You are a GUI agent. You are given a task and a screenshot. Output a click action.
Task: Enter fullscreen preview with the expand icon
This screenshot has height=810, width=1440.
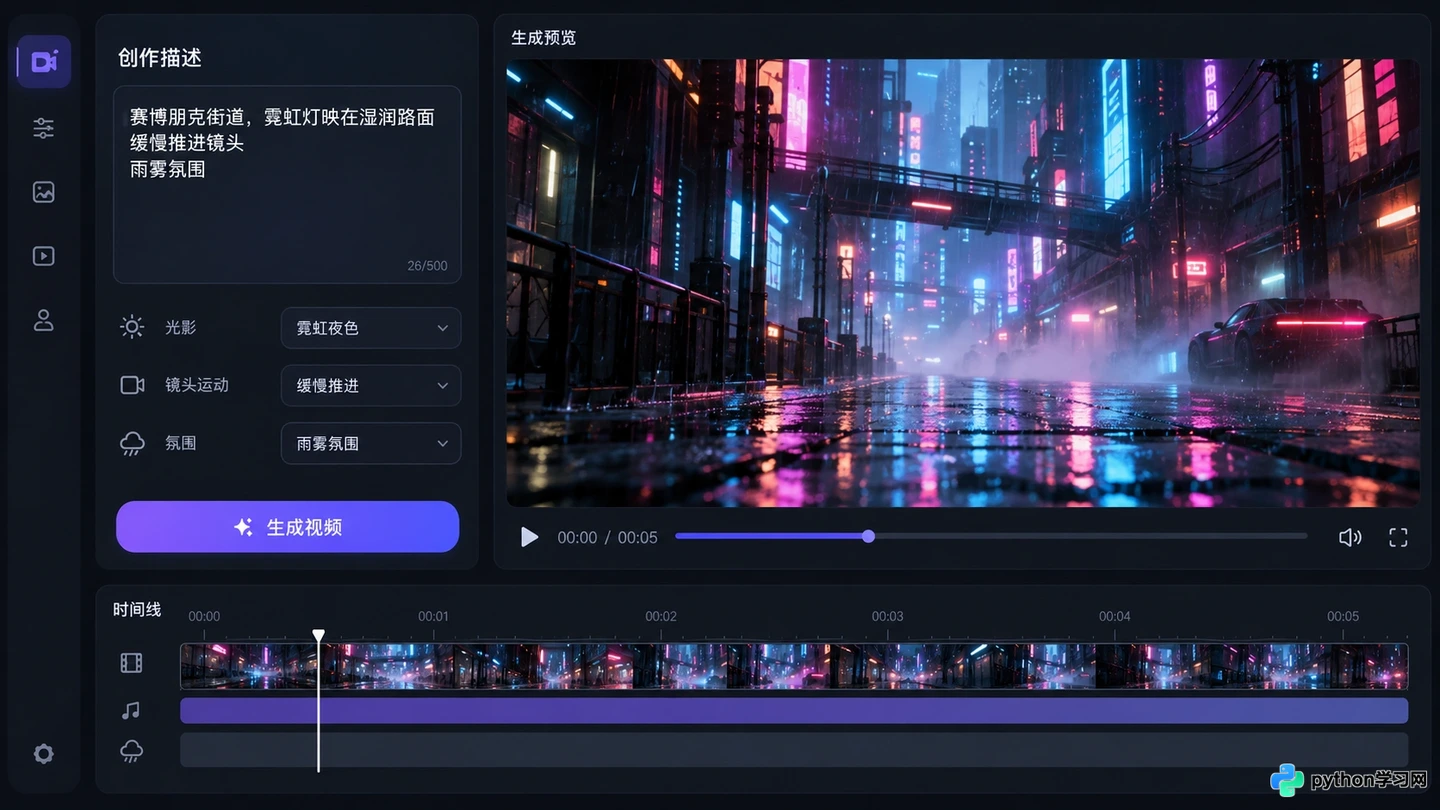coord(1398,538)
